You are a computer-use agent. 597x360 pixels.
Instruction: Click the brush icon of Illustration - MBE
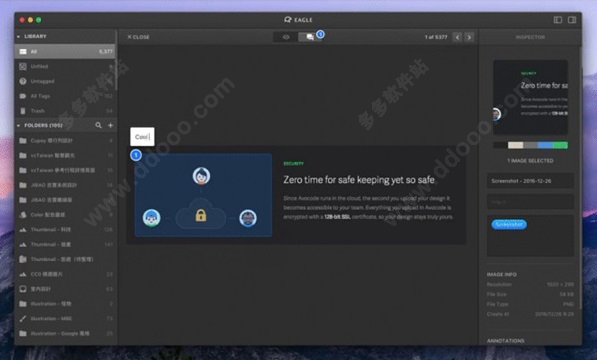(23, 319)
